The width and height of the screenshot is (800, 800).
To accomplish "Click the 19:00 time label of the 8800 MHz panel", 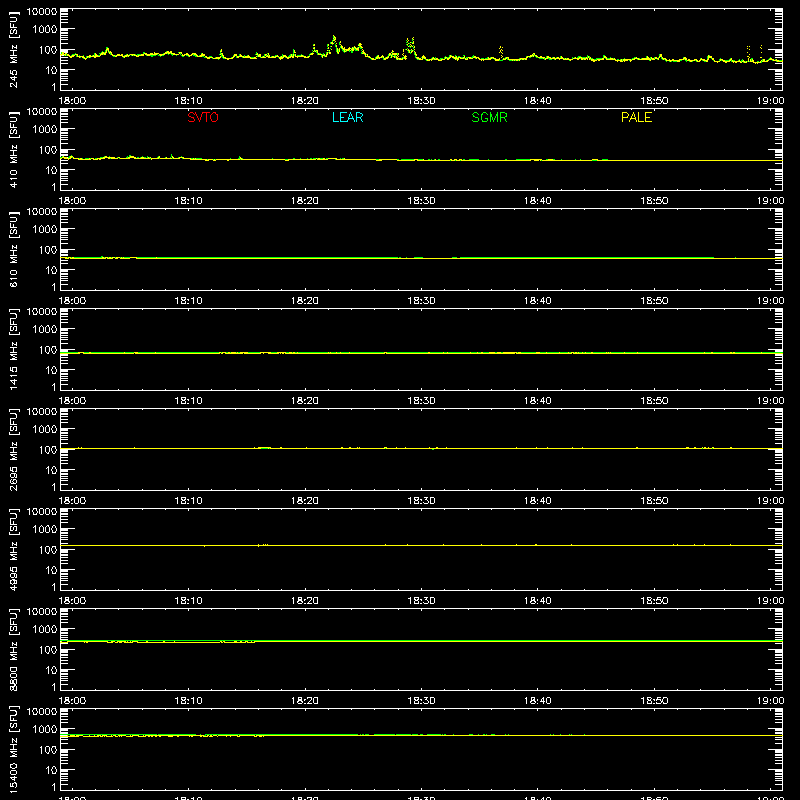I will (x=770, y=701).
